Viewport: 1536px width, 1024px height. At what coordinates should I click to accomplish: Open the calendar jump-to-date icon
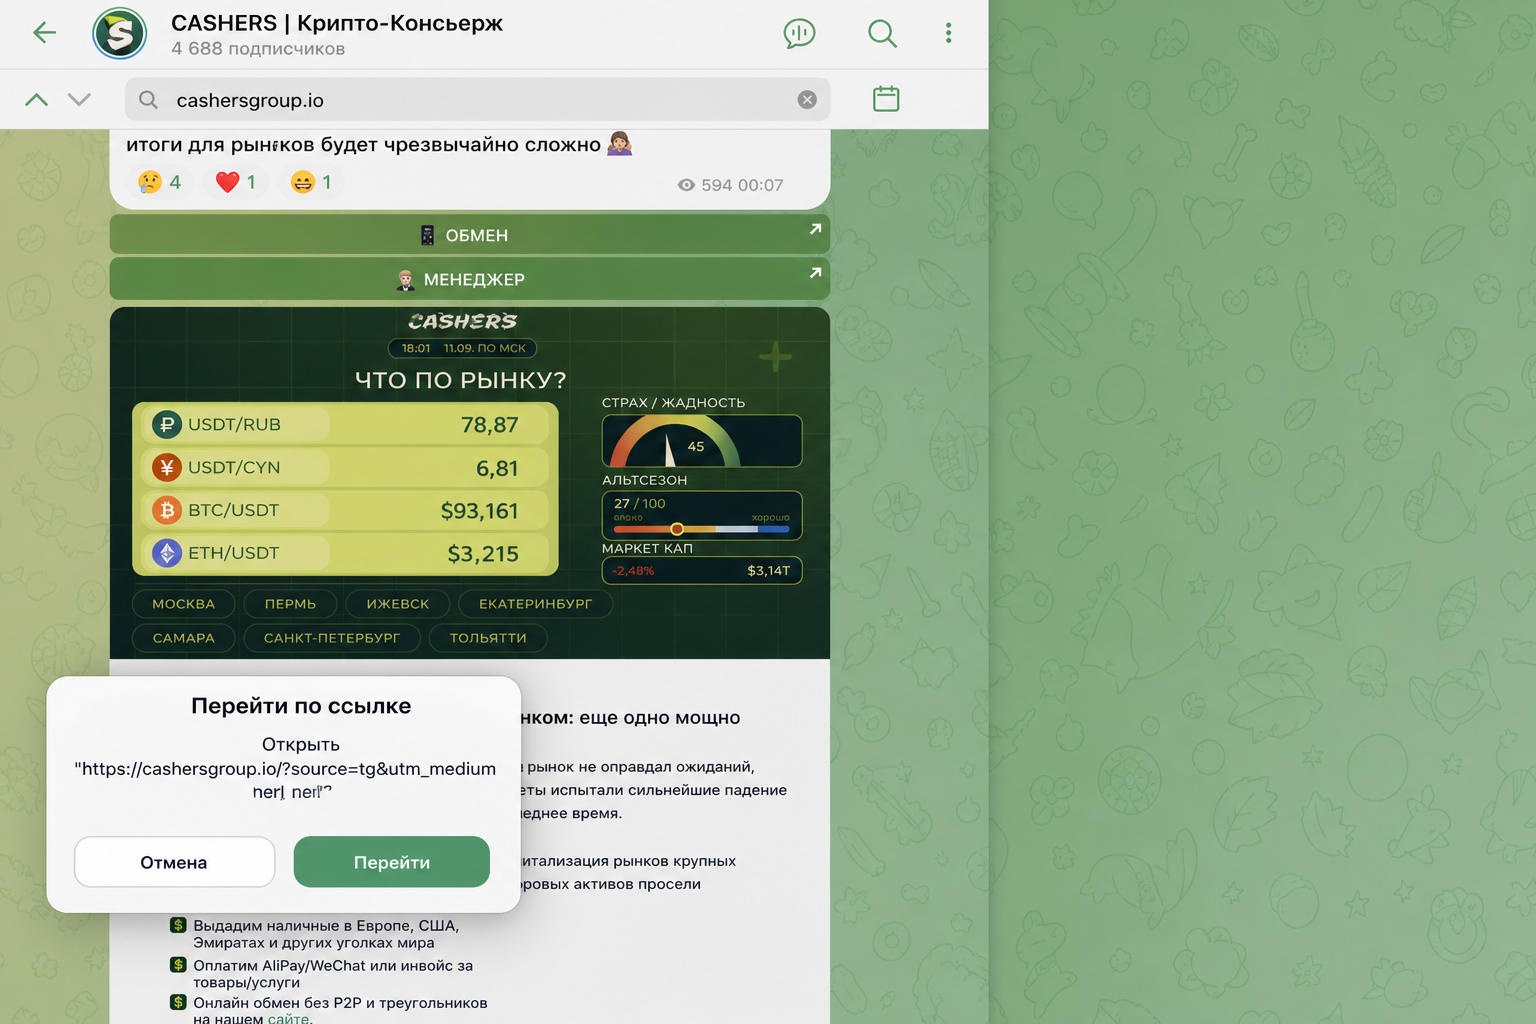tap(886, 98)
